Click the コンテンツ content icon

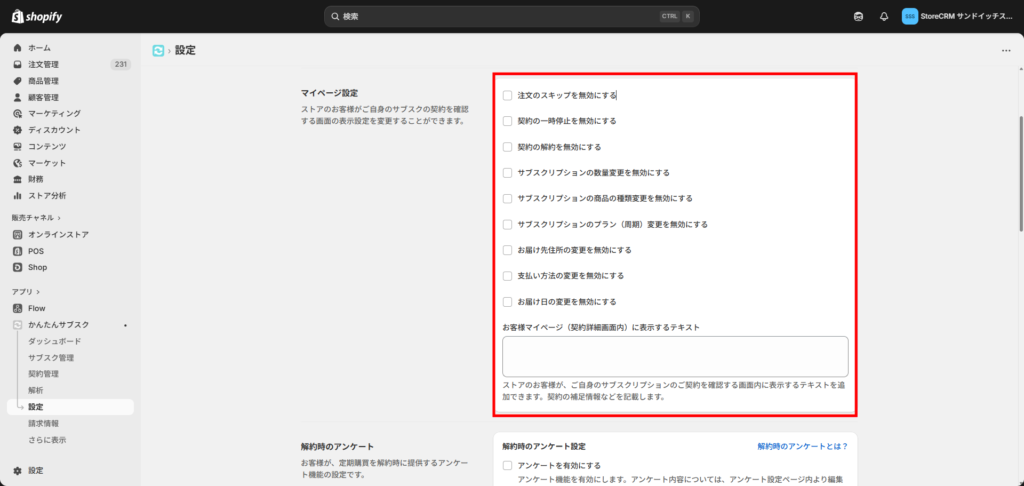point(18,146)
